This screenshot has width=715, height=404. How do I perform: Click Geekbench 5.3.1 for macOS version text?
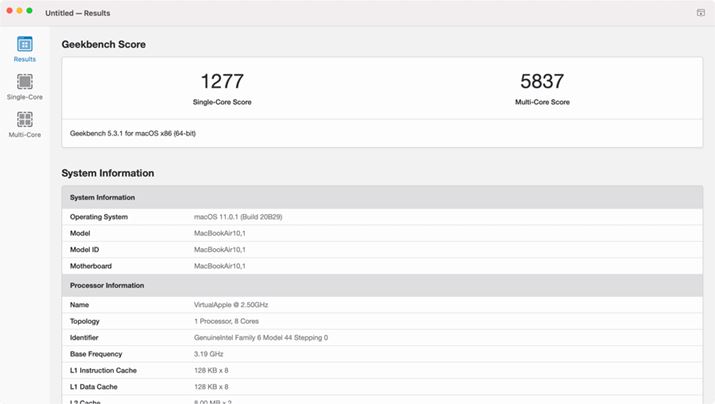click(133, 133)
